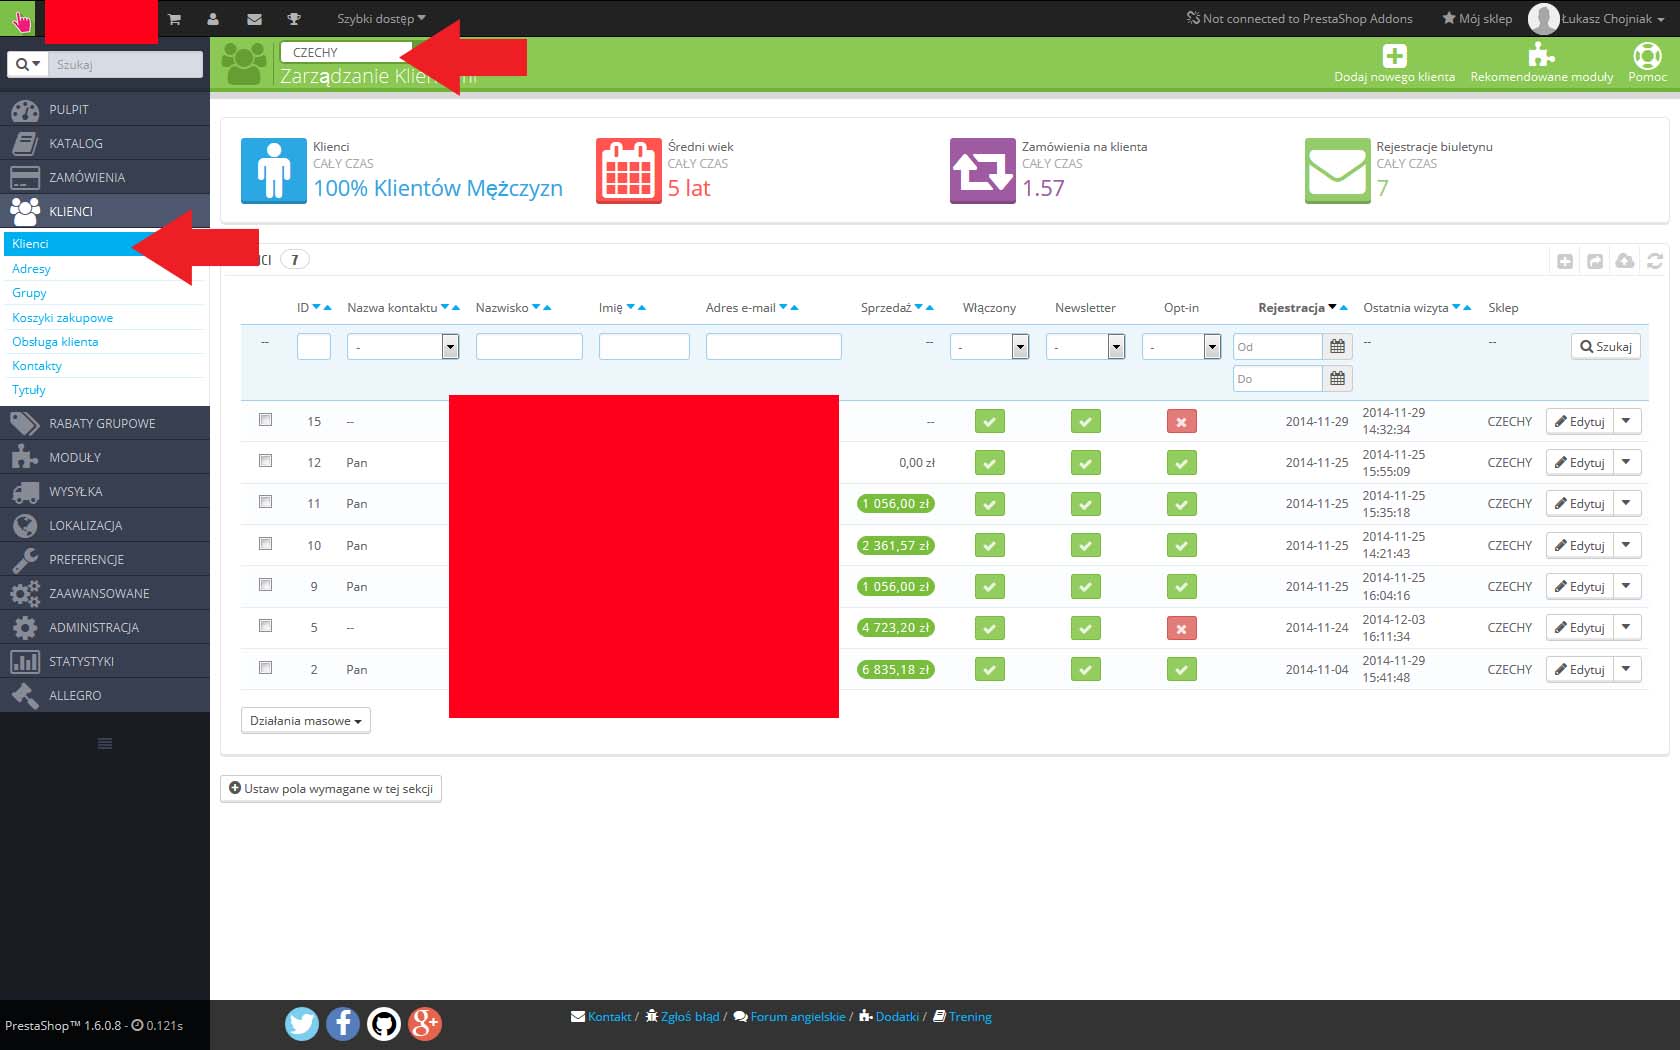Select the checkbox for customer ID 10
This screenshot has height=1050, width=1680.
click(266, 544)
